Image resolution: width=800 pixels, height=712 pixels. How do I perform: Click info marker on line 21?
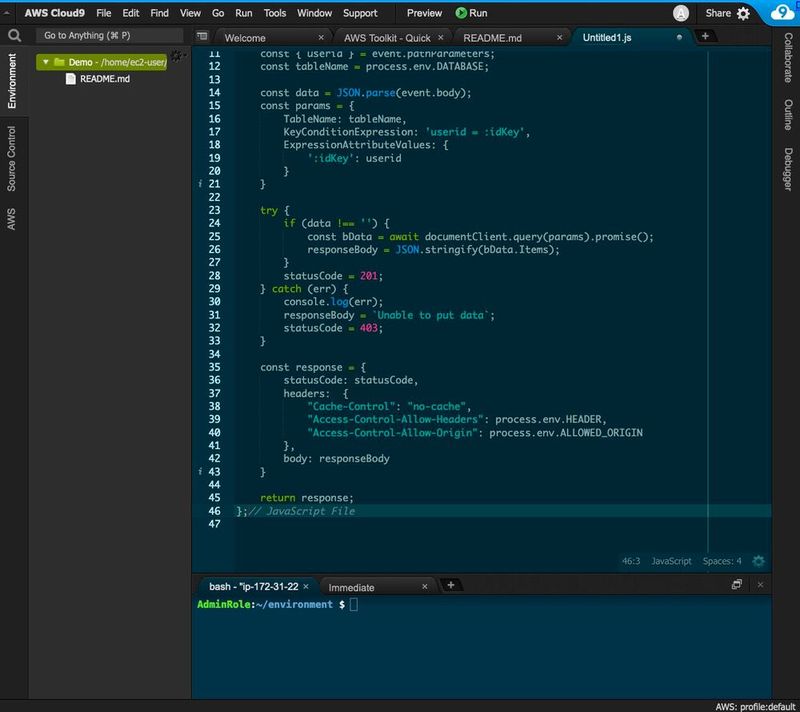click(x=200, y=184)
